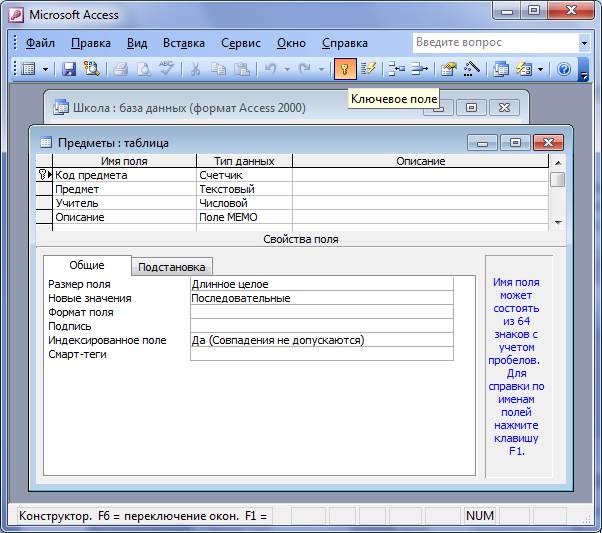Screen dimensions: 602x533
Task: Click the Build (wand) toolbar icon
Action: (472, 69)
